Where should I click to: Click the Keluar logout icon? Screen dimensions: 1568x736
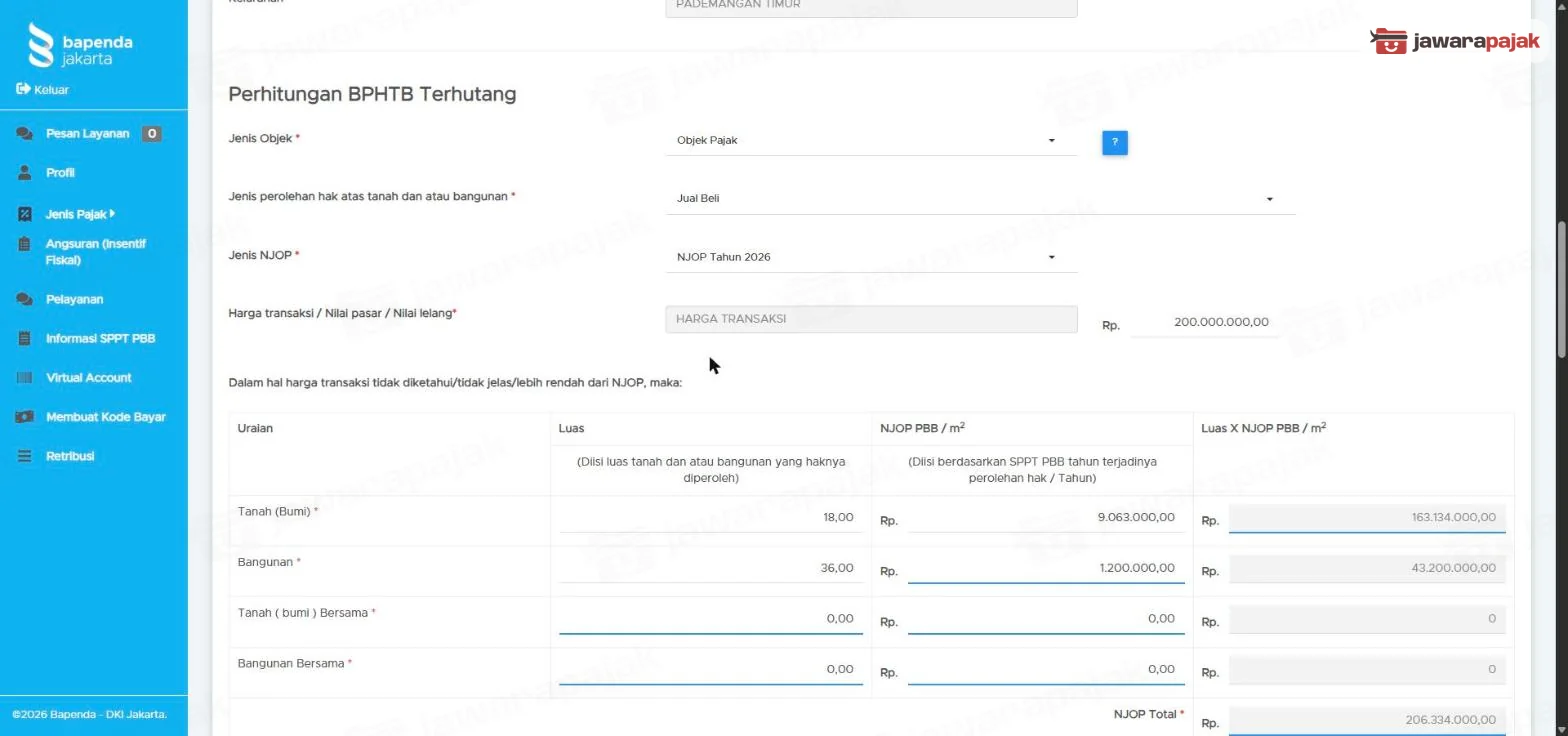tap(23, 89)
